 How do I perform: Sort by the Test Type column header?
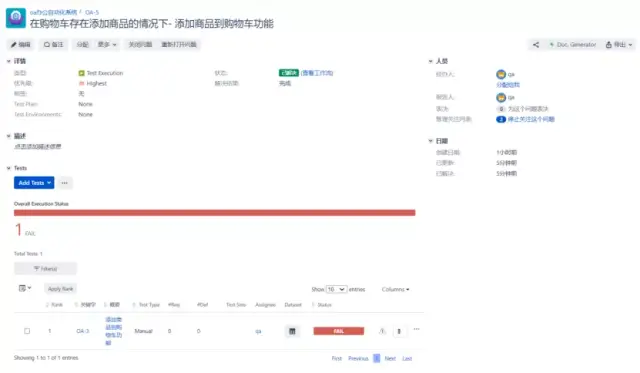149,305
